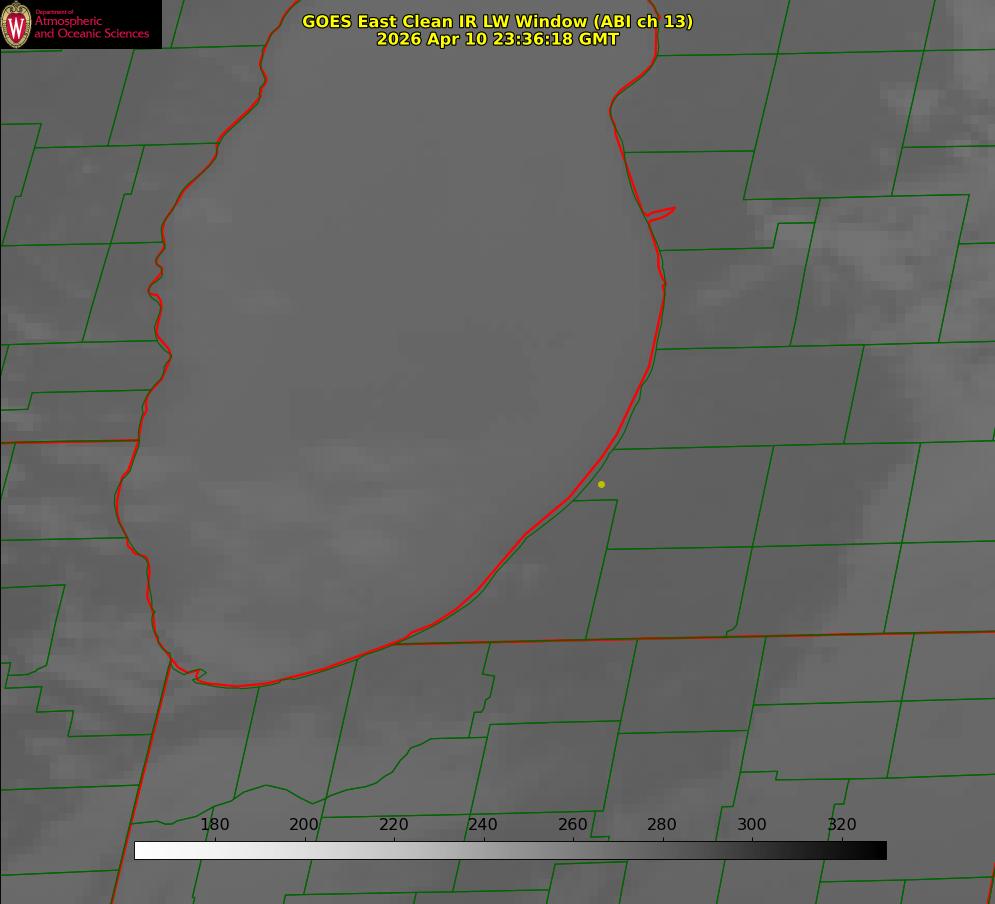Click the GMT label in the timestamp
The height and width of the screenshot is (904, 995).
pos(598,39)
